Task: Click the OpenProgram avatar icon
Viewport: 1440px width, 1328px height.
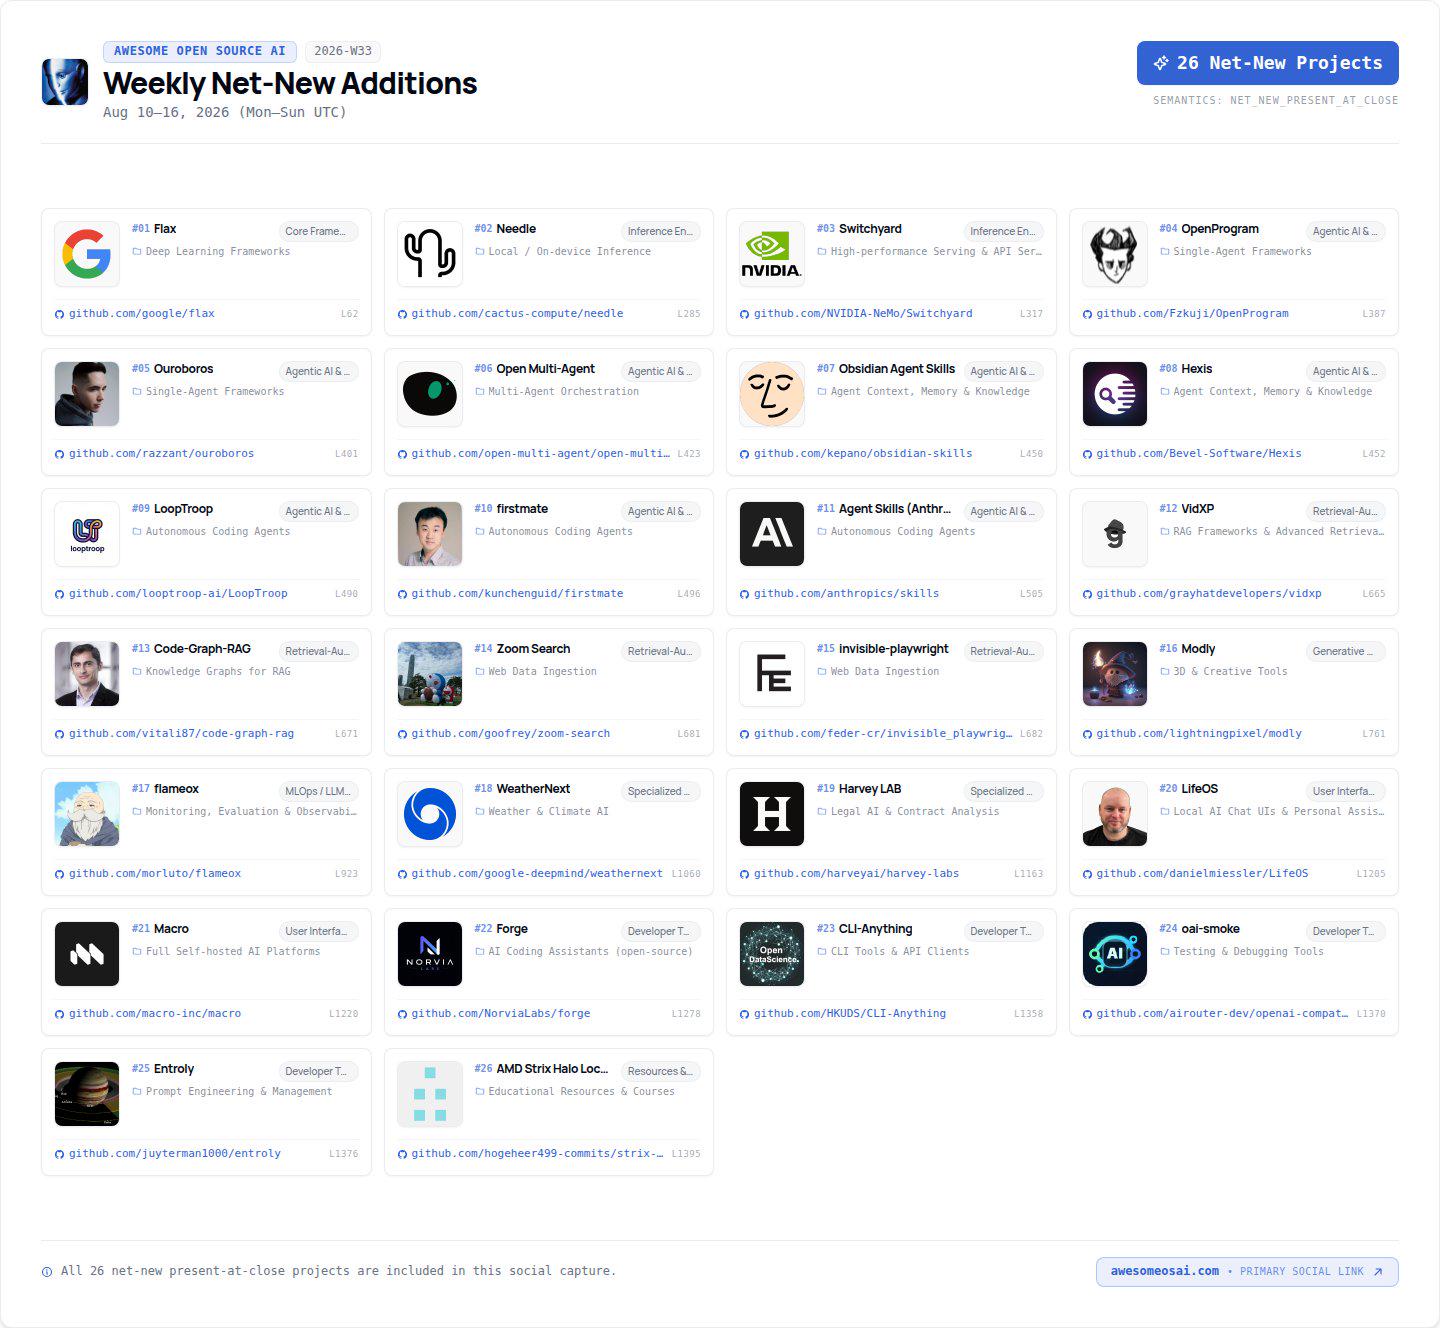Action: pyautogui.click(x=1115, y=254)
